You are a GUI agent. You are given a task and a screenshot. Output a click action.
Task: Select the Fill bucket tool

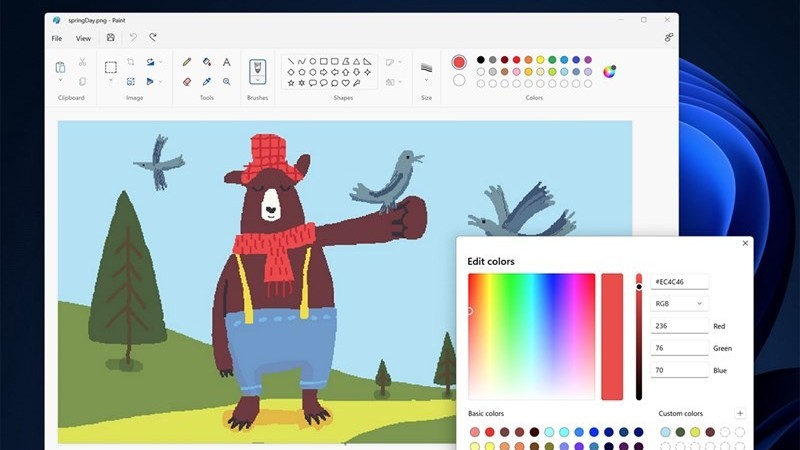207,62
